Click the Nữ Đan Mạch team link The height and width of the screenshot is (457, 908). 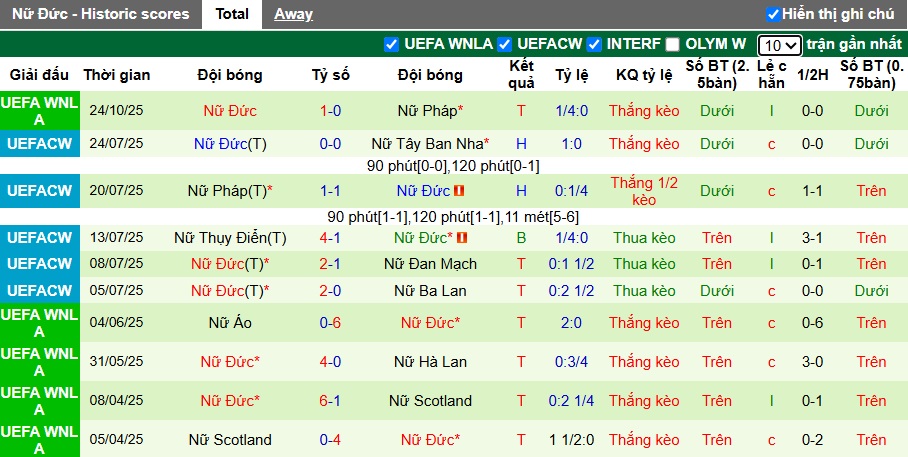click(430, 264)
